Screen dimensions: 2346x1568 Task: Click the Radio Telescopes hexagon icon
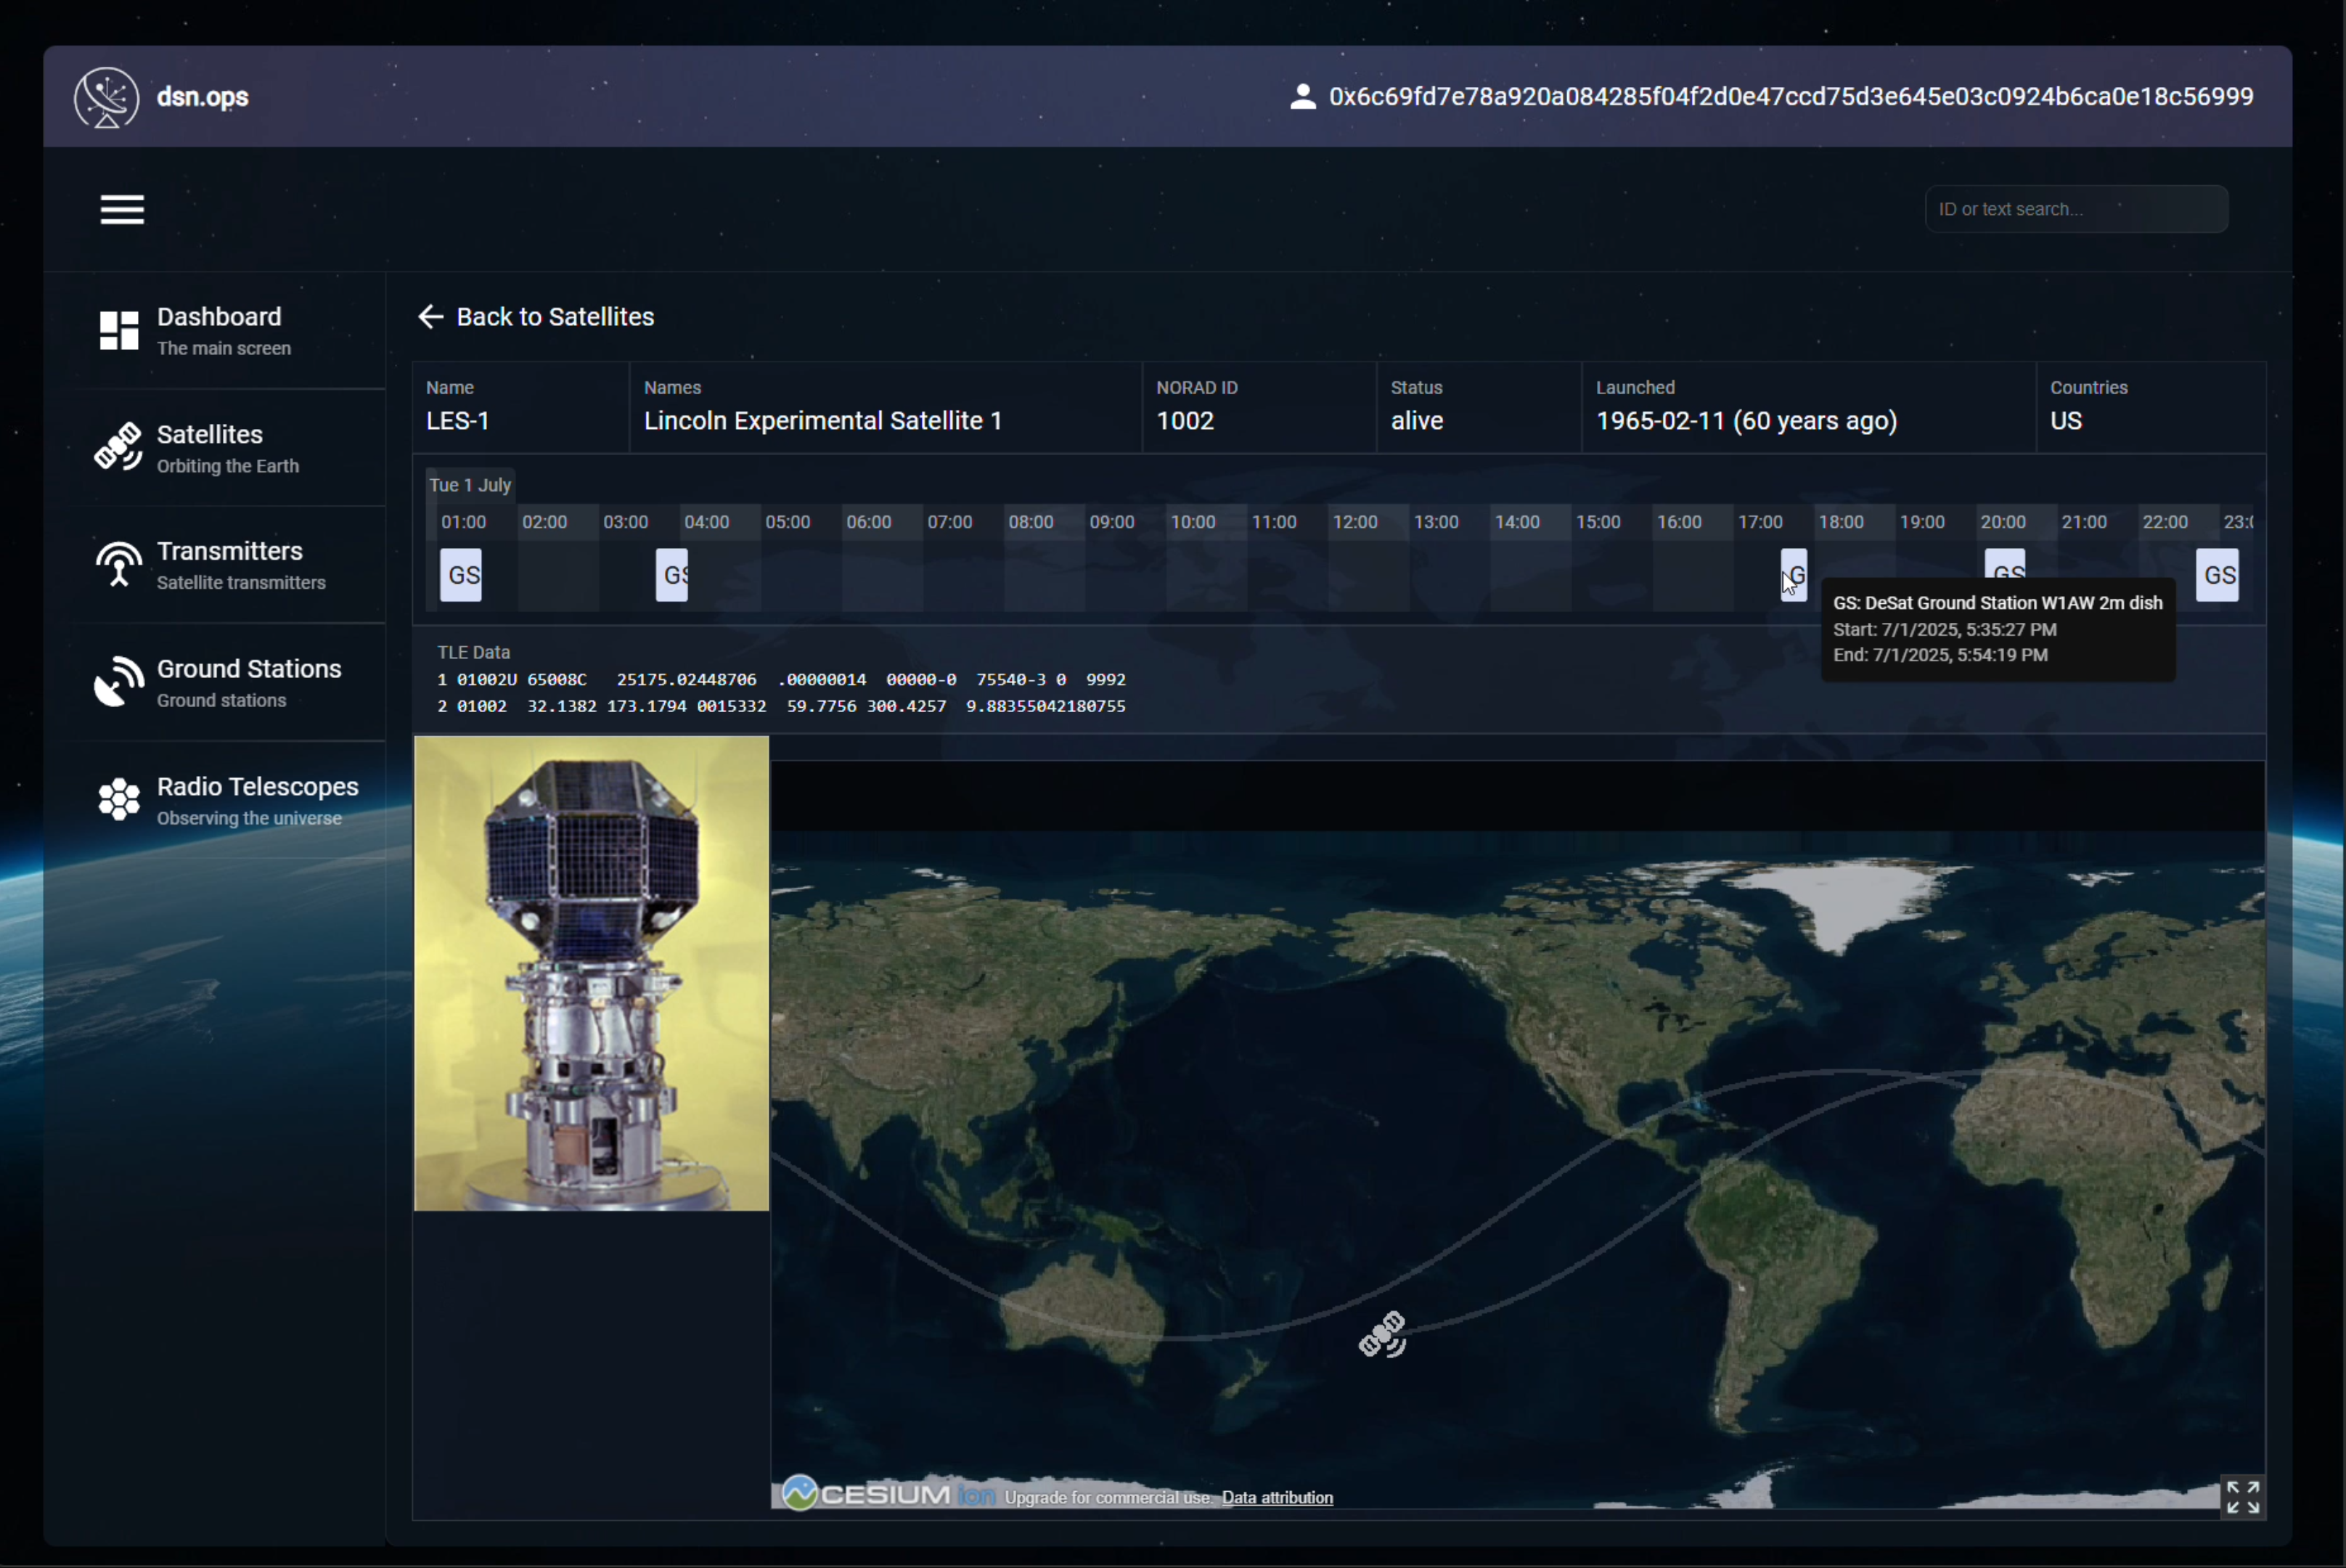point(119,800)
